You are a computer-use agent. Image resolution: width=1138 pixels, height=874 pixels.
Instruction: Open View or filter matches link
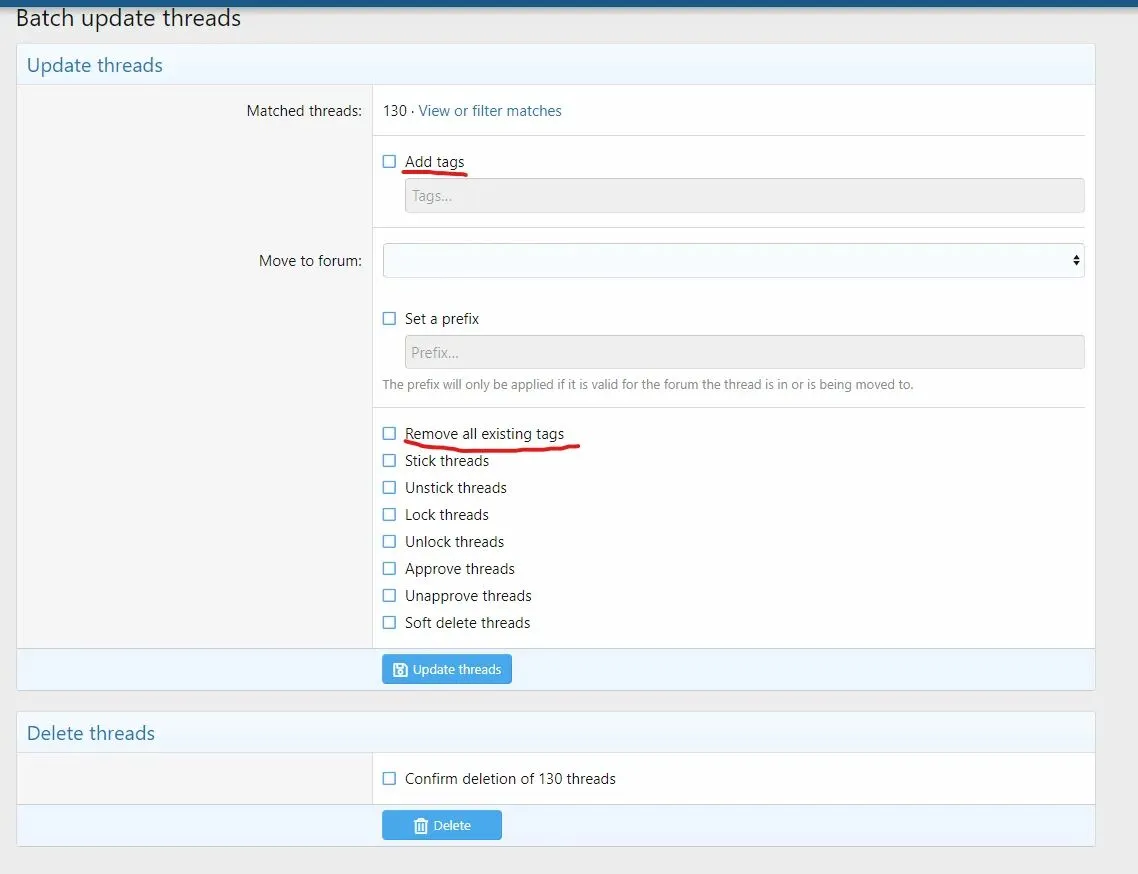(x=490, y=111)
